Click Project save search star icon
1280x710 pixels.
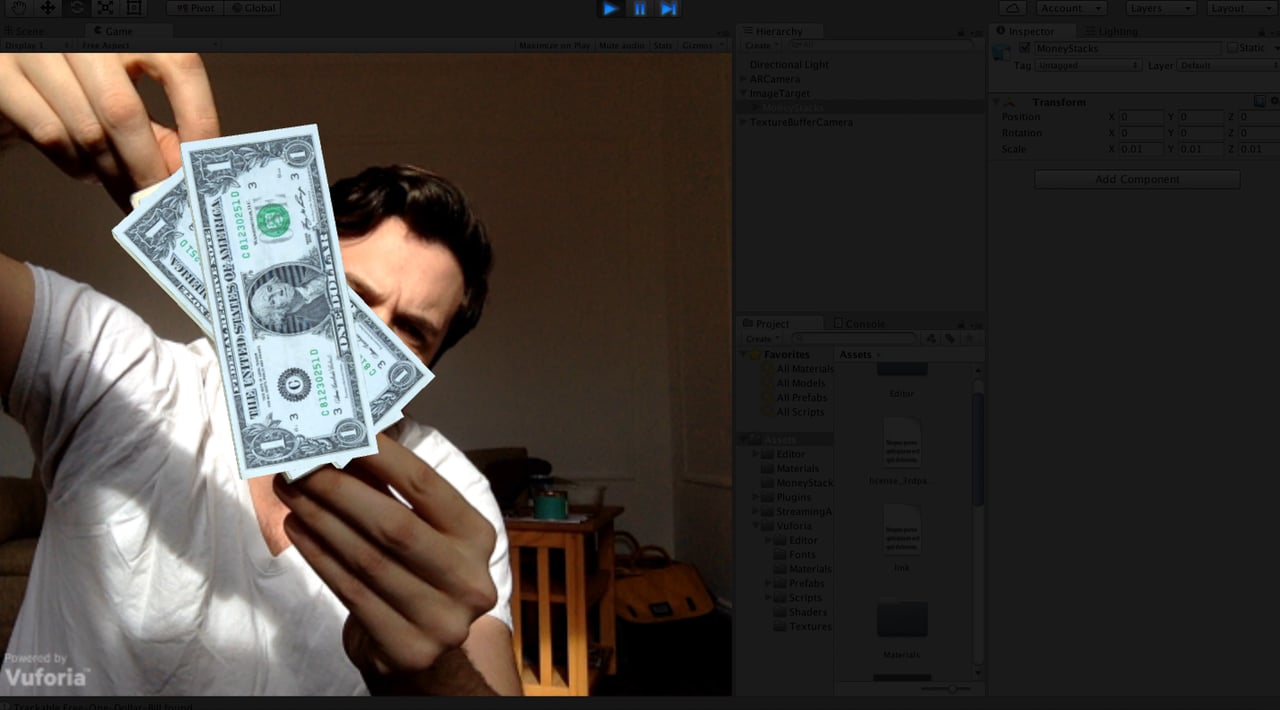click(968, 339)
